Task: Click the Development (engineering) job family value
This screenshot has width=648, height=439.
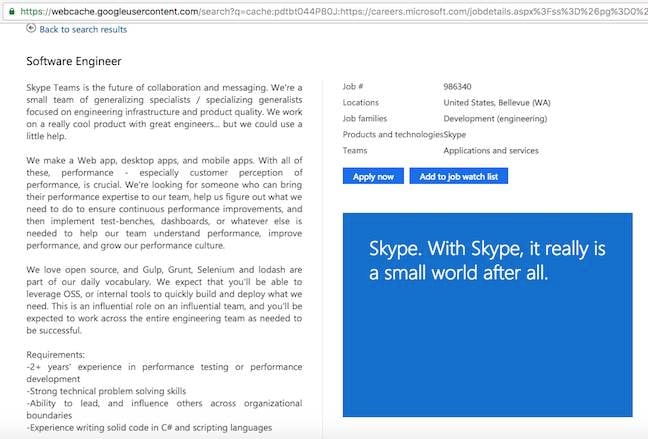Action: (x=496, y=119)
